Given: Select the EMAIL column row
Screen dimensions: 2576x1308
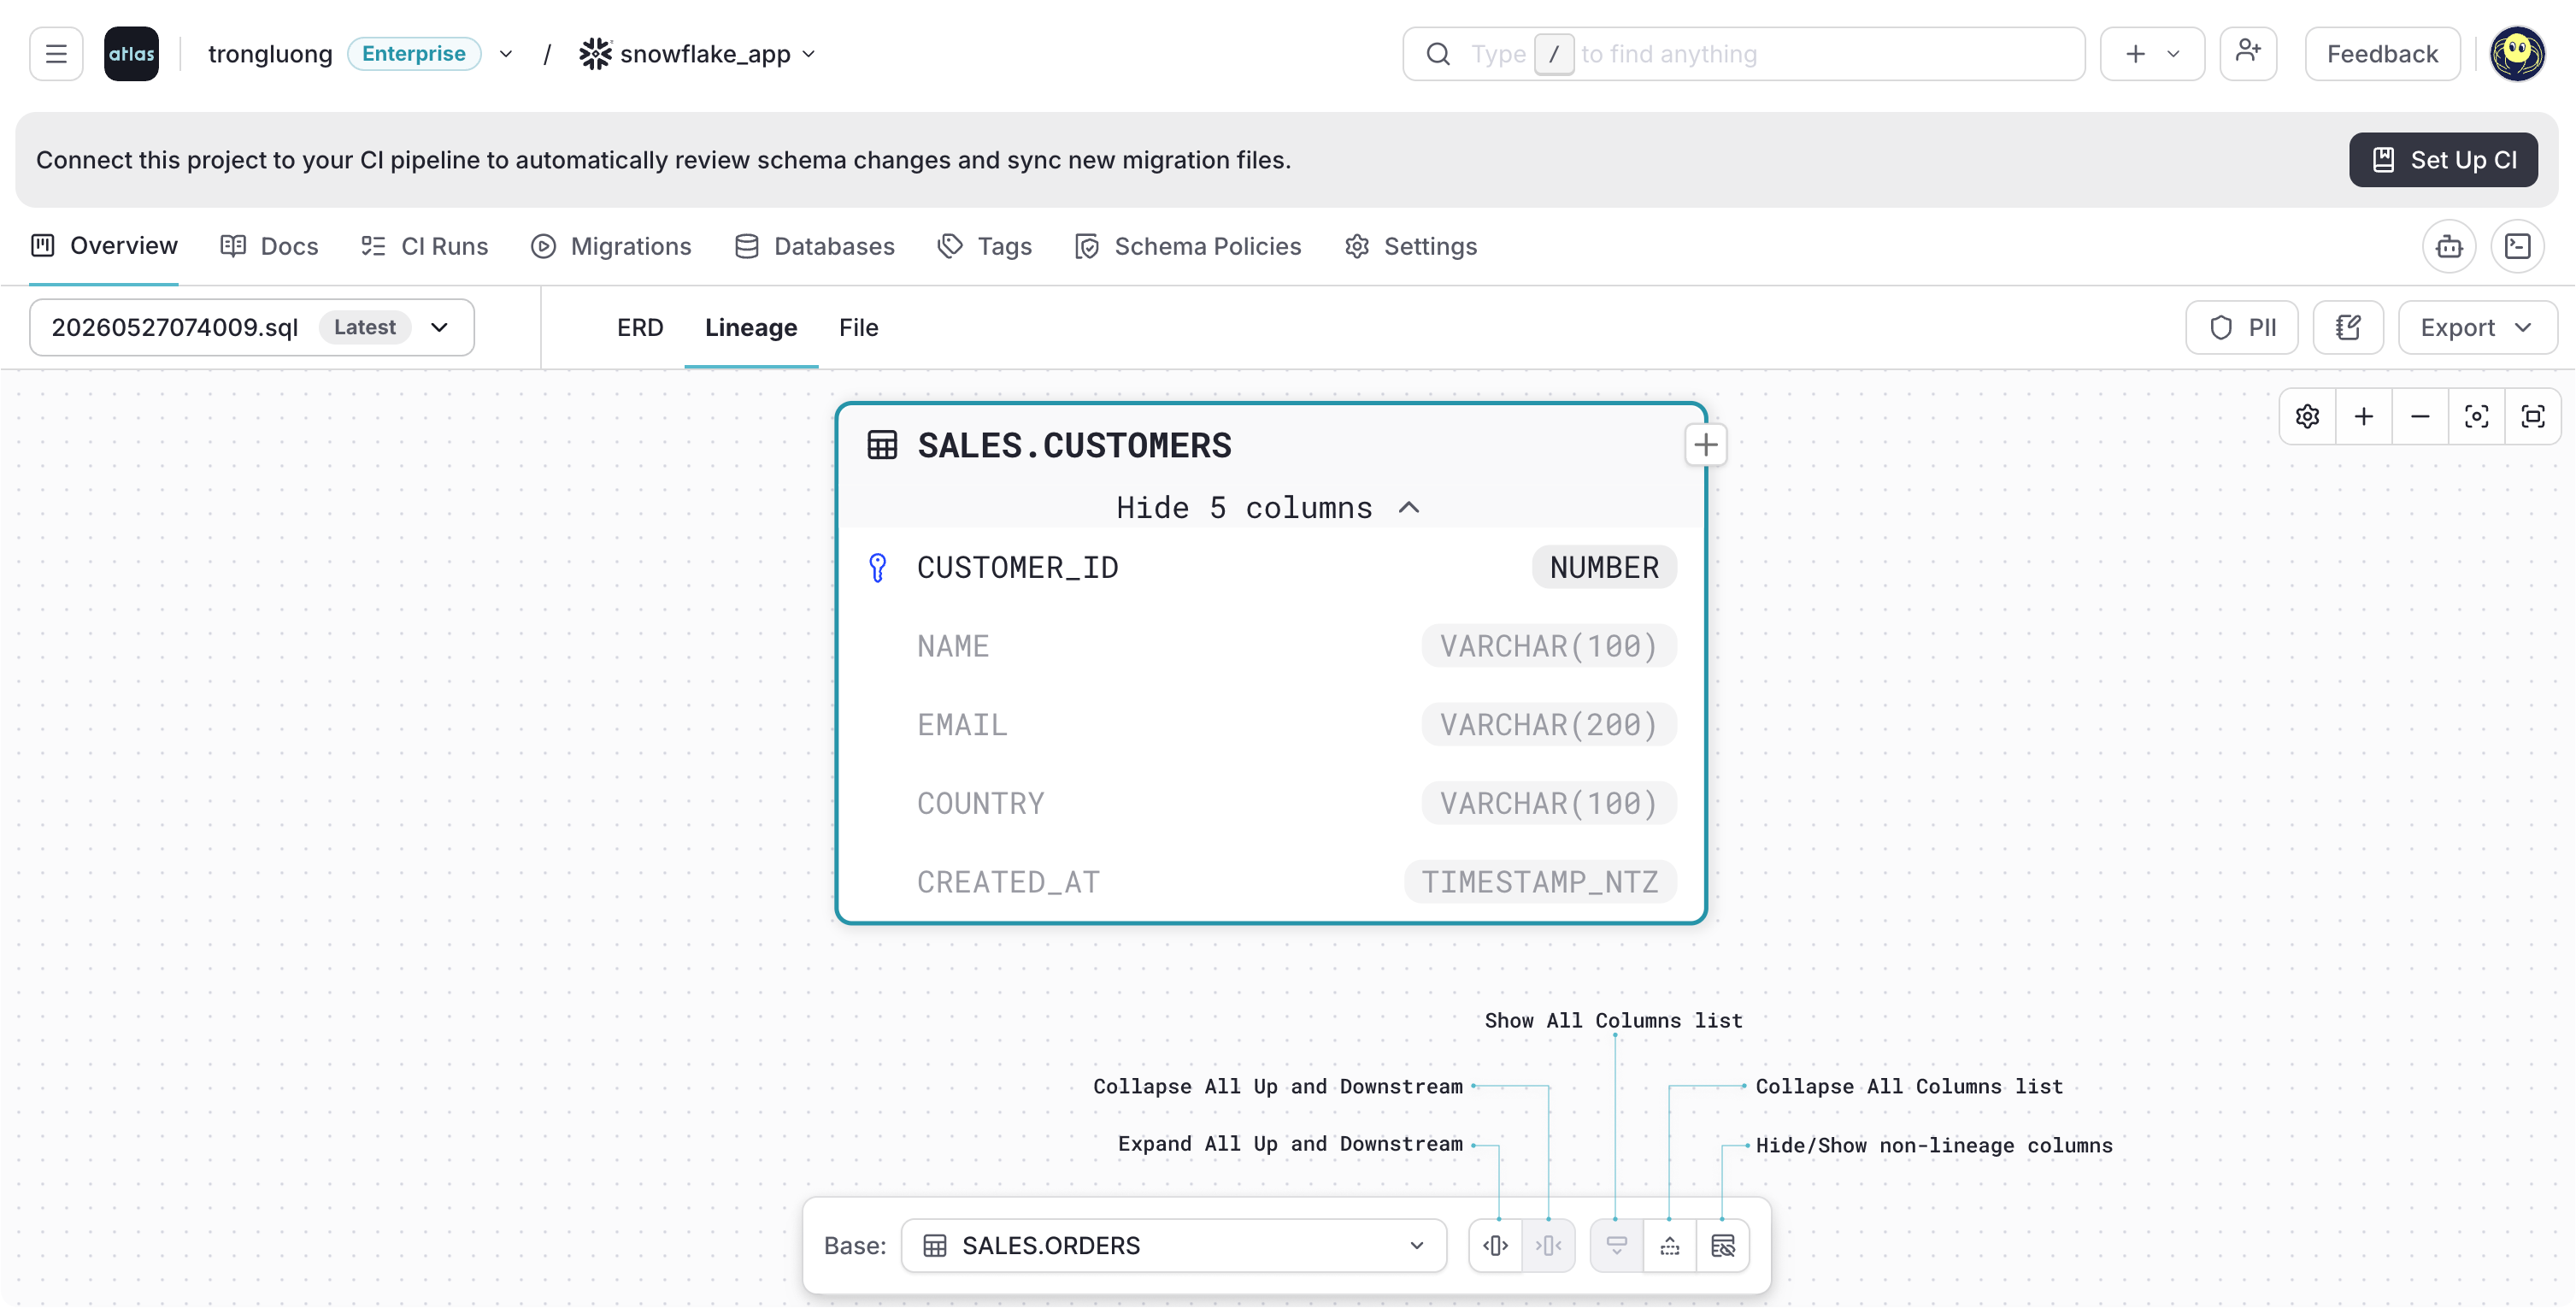Looking at the screenshot, I should tap(1270, 725).
